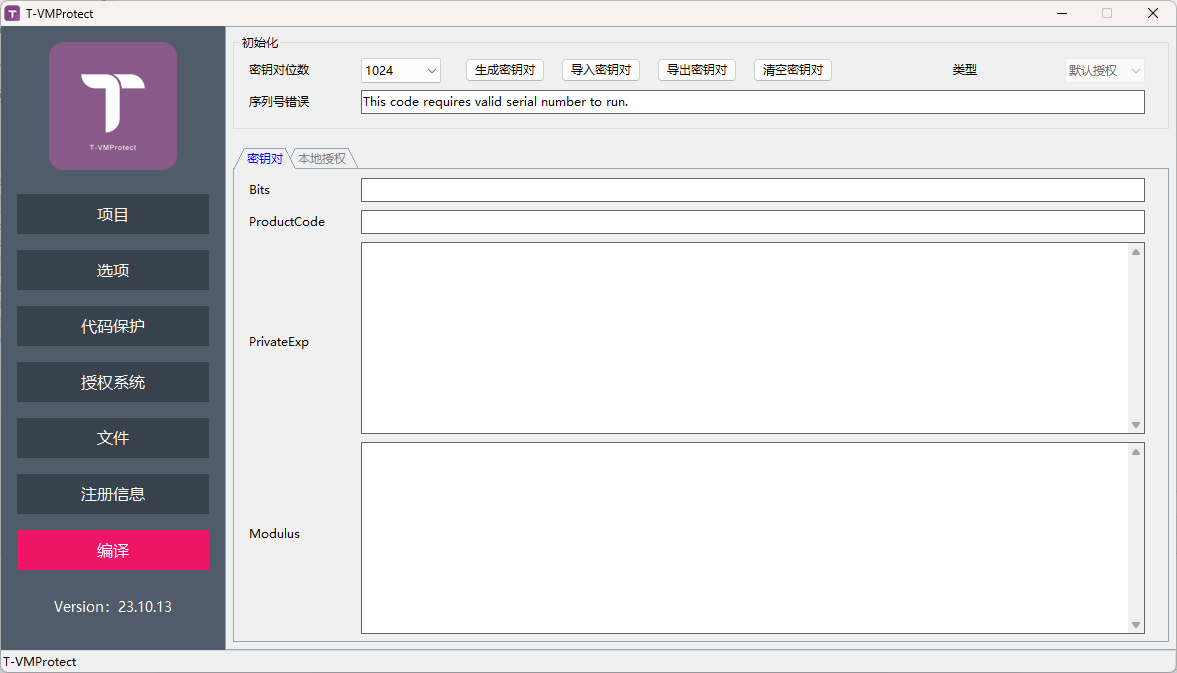Click 清空密钥对 to clear key pair
This screenshot has width=1177, height=673.
[793, 70]
